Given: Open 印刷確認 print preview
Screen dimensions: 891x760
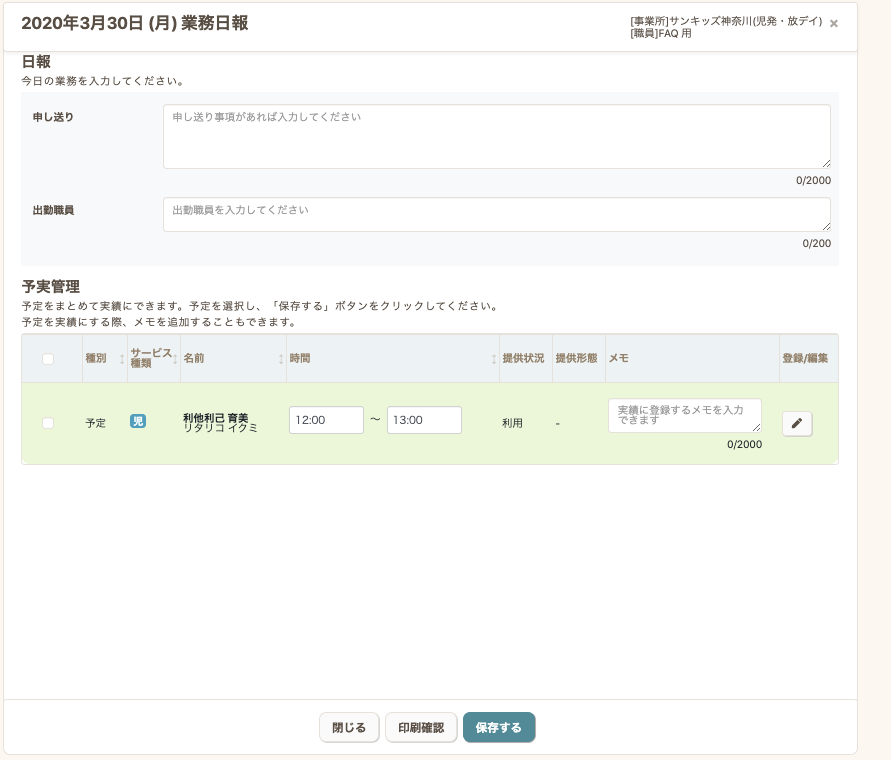Looking at the screenshot, I should point(421,728).
